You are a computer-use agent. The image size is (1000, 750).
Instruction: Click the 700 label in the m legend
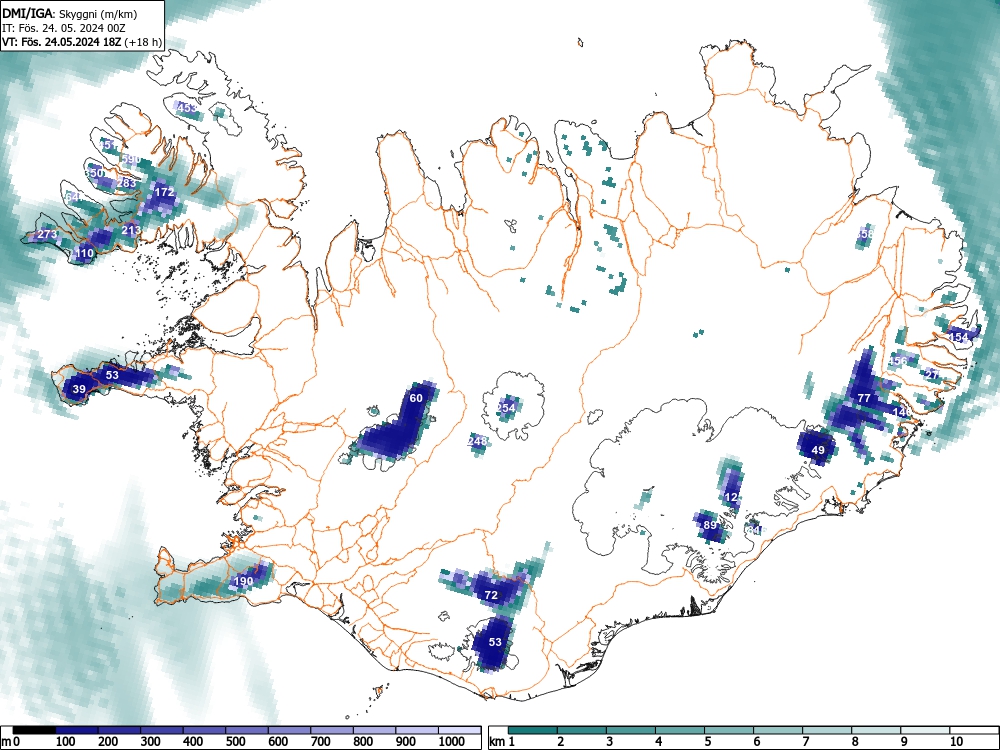[x=320, y=742]
